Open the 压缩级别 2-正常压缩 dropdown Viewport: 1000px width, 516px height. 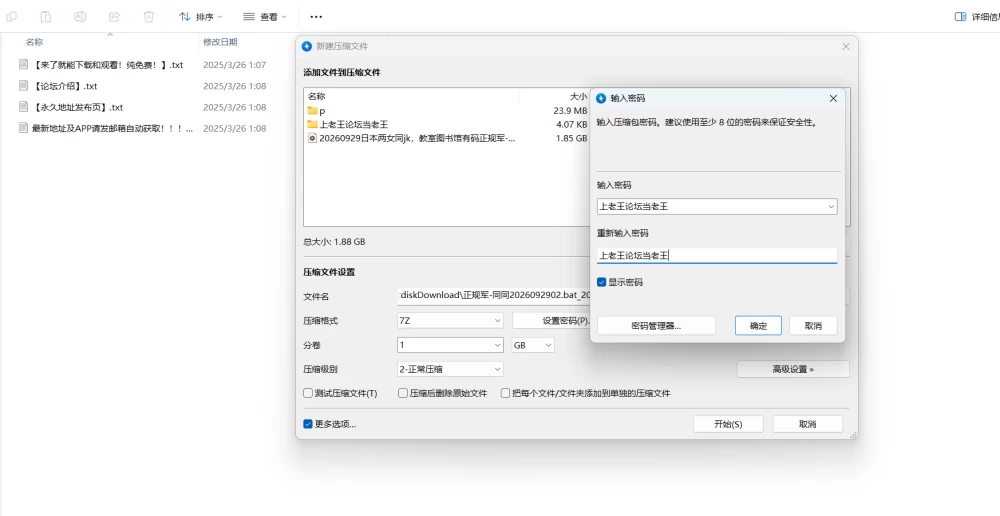450,369
